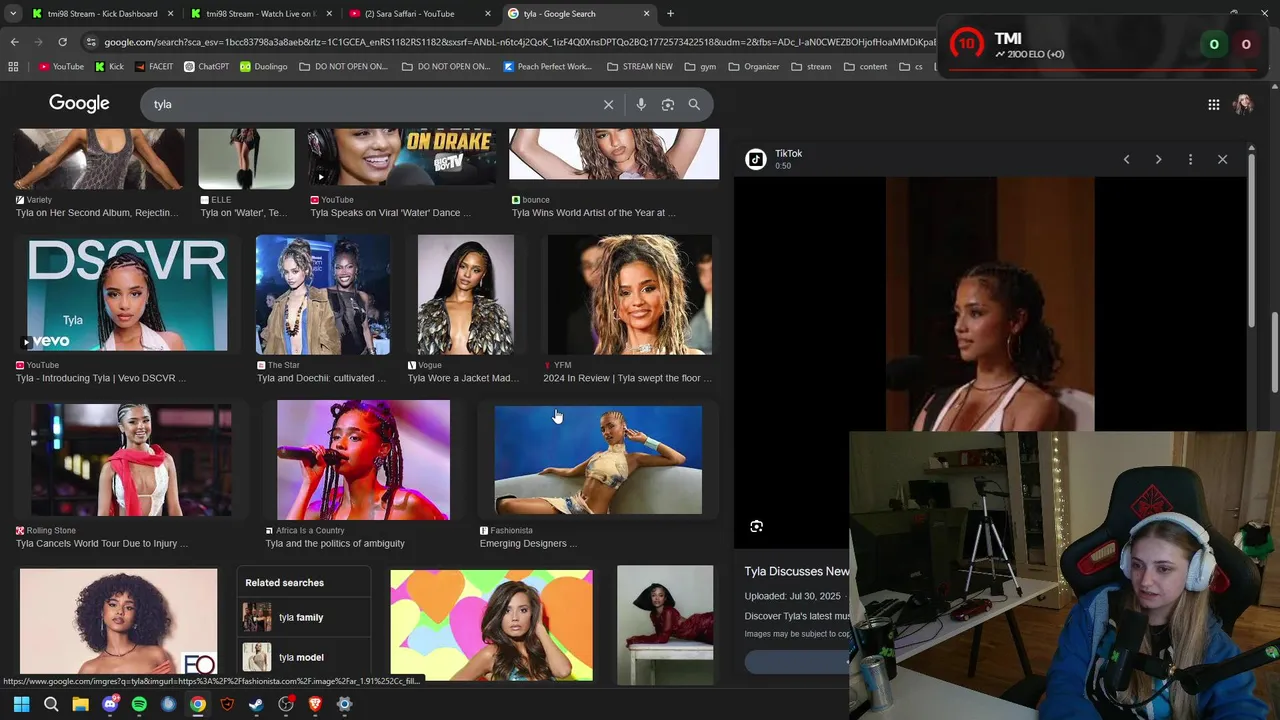
Task: Open Steam from taskbar
Action: 257,704
